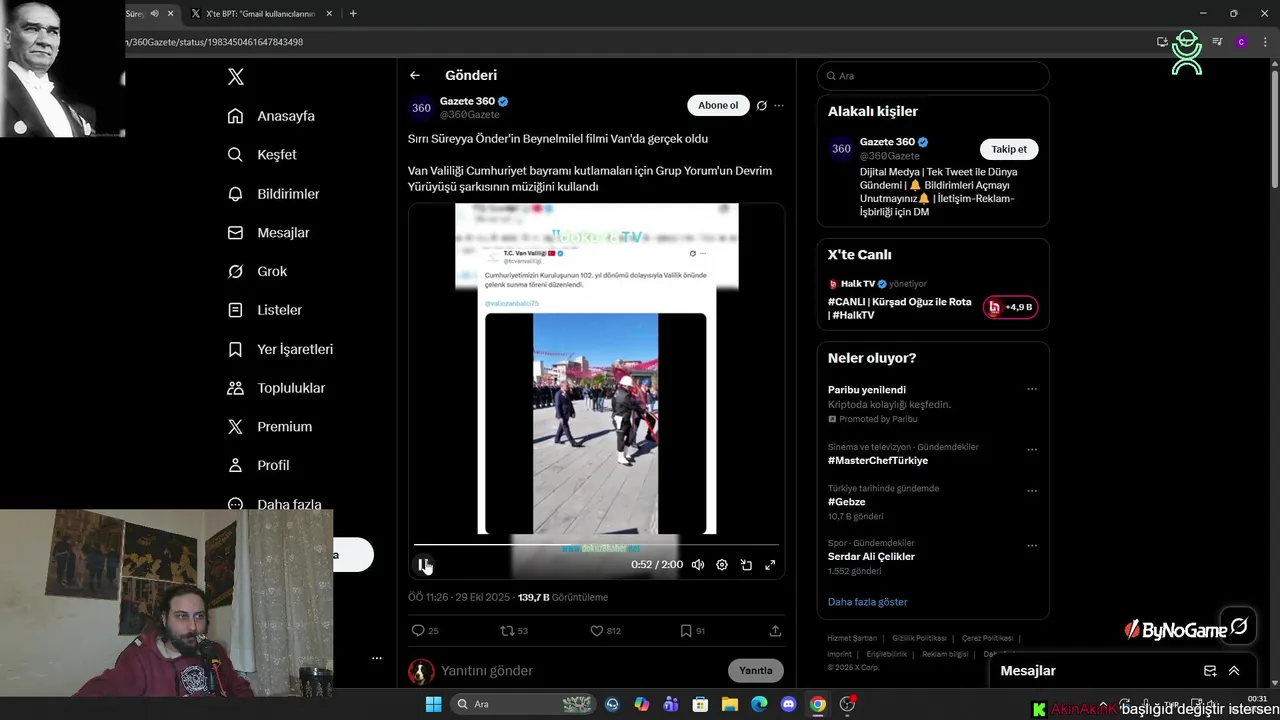The image size is (1280, 720).
Task: Open Mesajlar in the left sidebar
Action: 268,233
